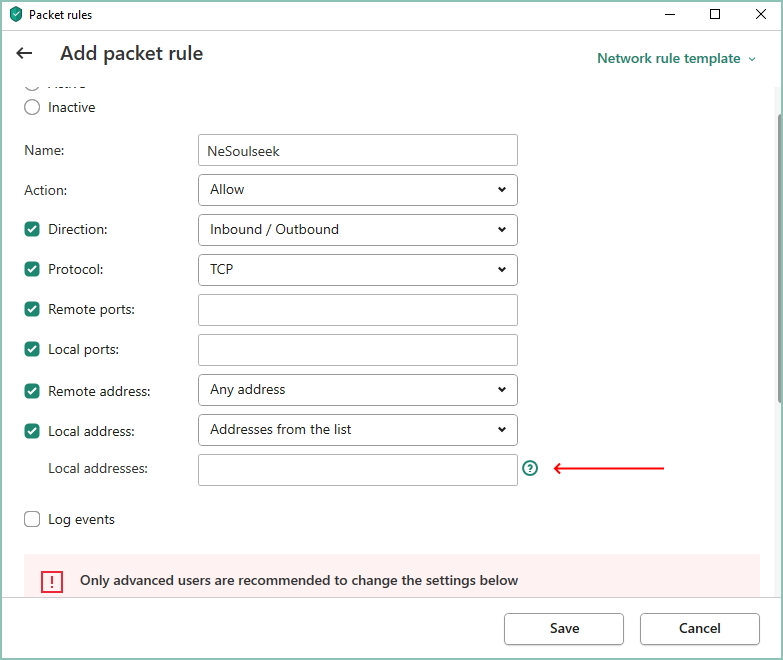This screenshot has height=660, width=783.
Task: Click the Name input field
Action: click(x=357, y=150)
